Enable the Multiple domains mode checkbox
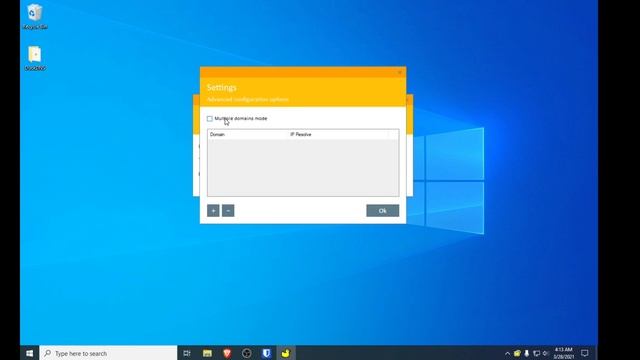 (210, 119)
